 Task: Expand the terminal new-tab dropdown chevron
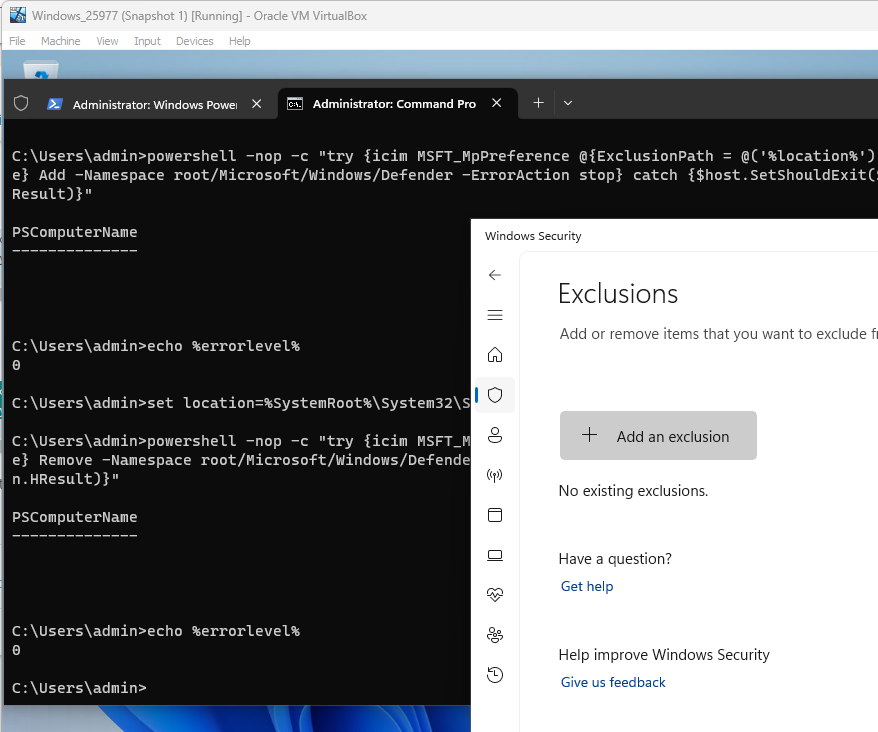[568, 103]
